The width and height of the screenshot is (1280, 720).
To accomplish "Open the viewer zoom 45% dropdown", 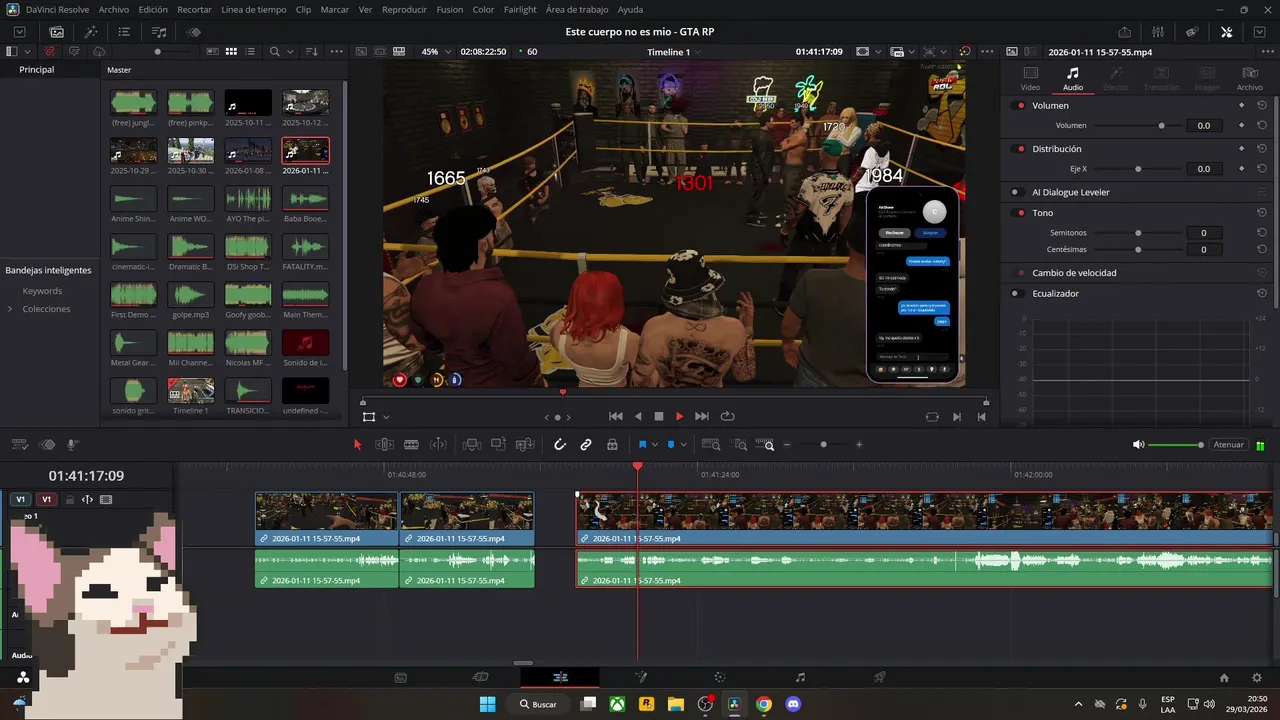I will (x=434, y=51).
